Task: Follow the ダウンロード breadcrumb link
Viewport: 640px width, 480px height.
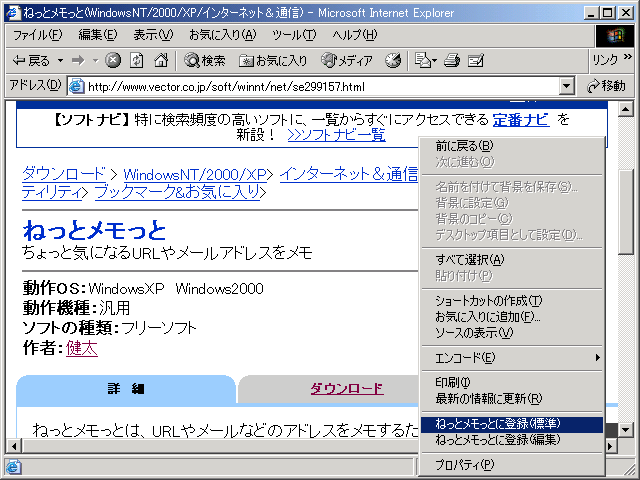Action: point(64,174)
